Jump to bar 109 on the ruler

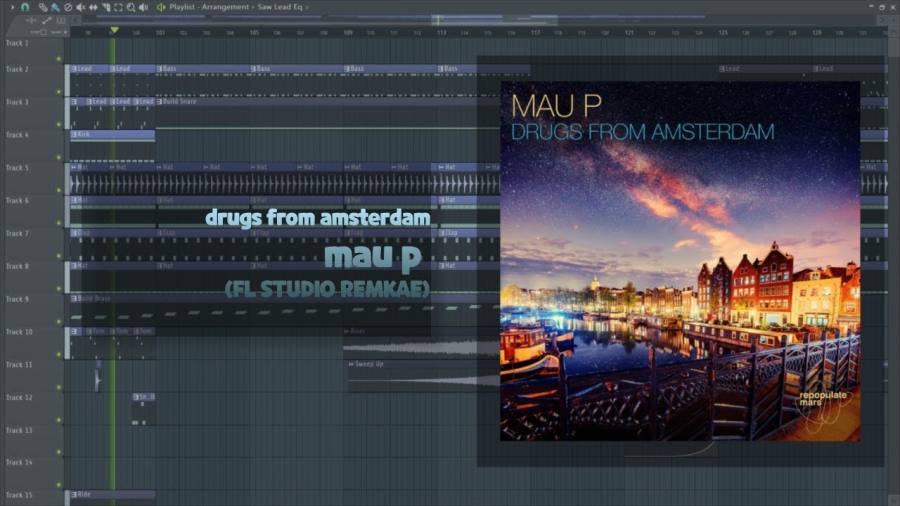click(x=348, y=33)
